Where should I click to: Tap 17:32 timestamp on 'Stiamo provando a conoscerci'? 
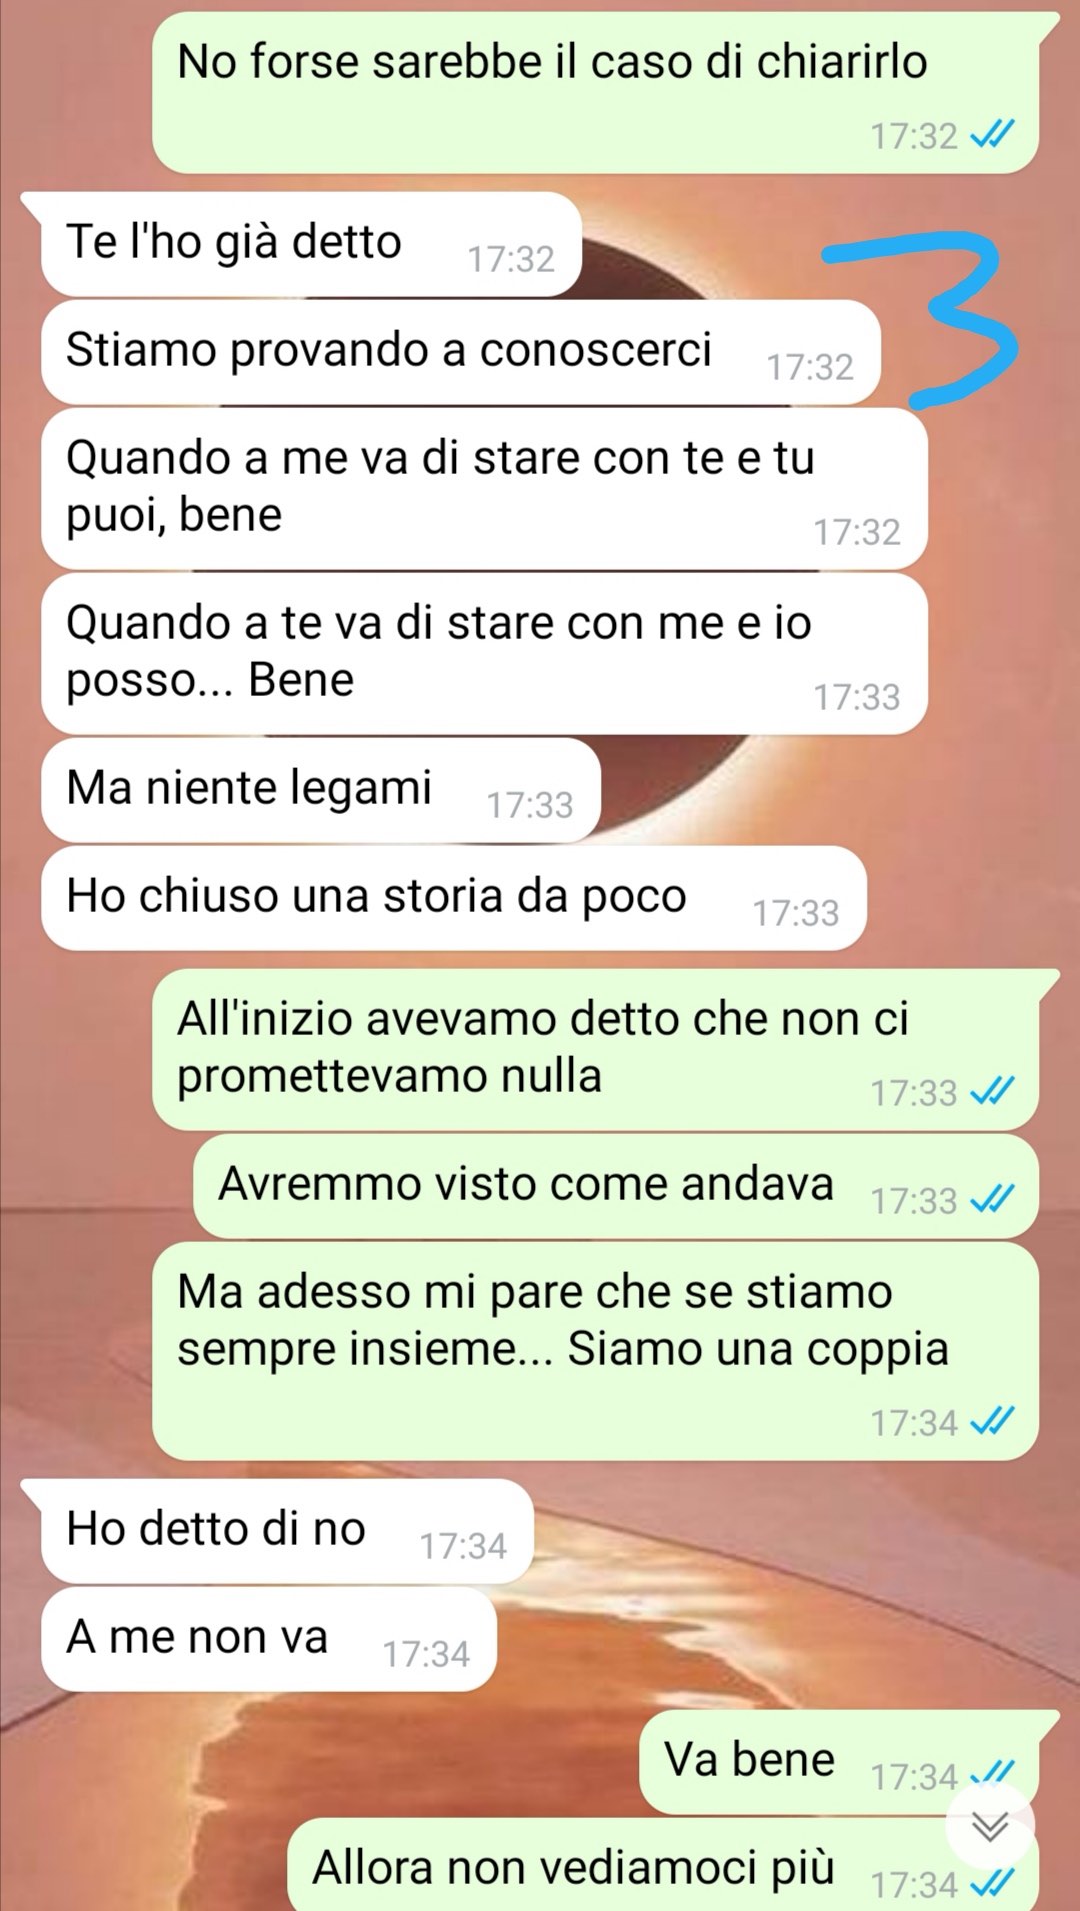810,367
